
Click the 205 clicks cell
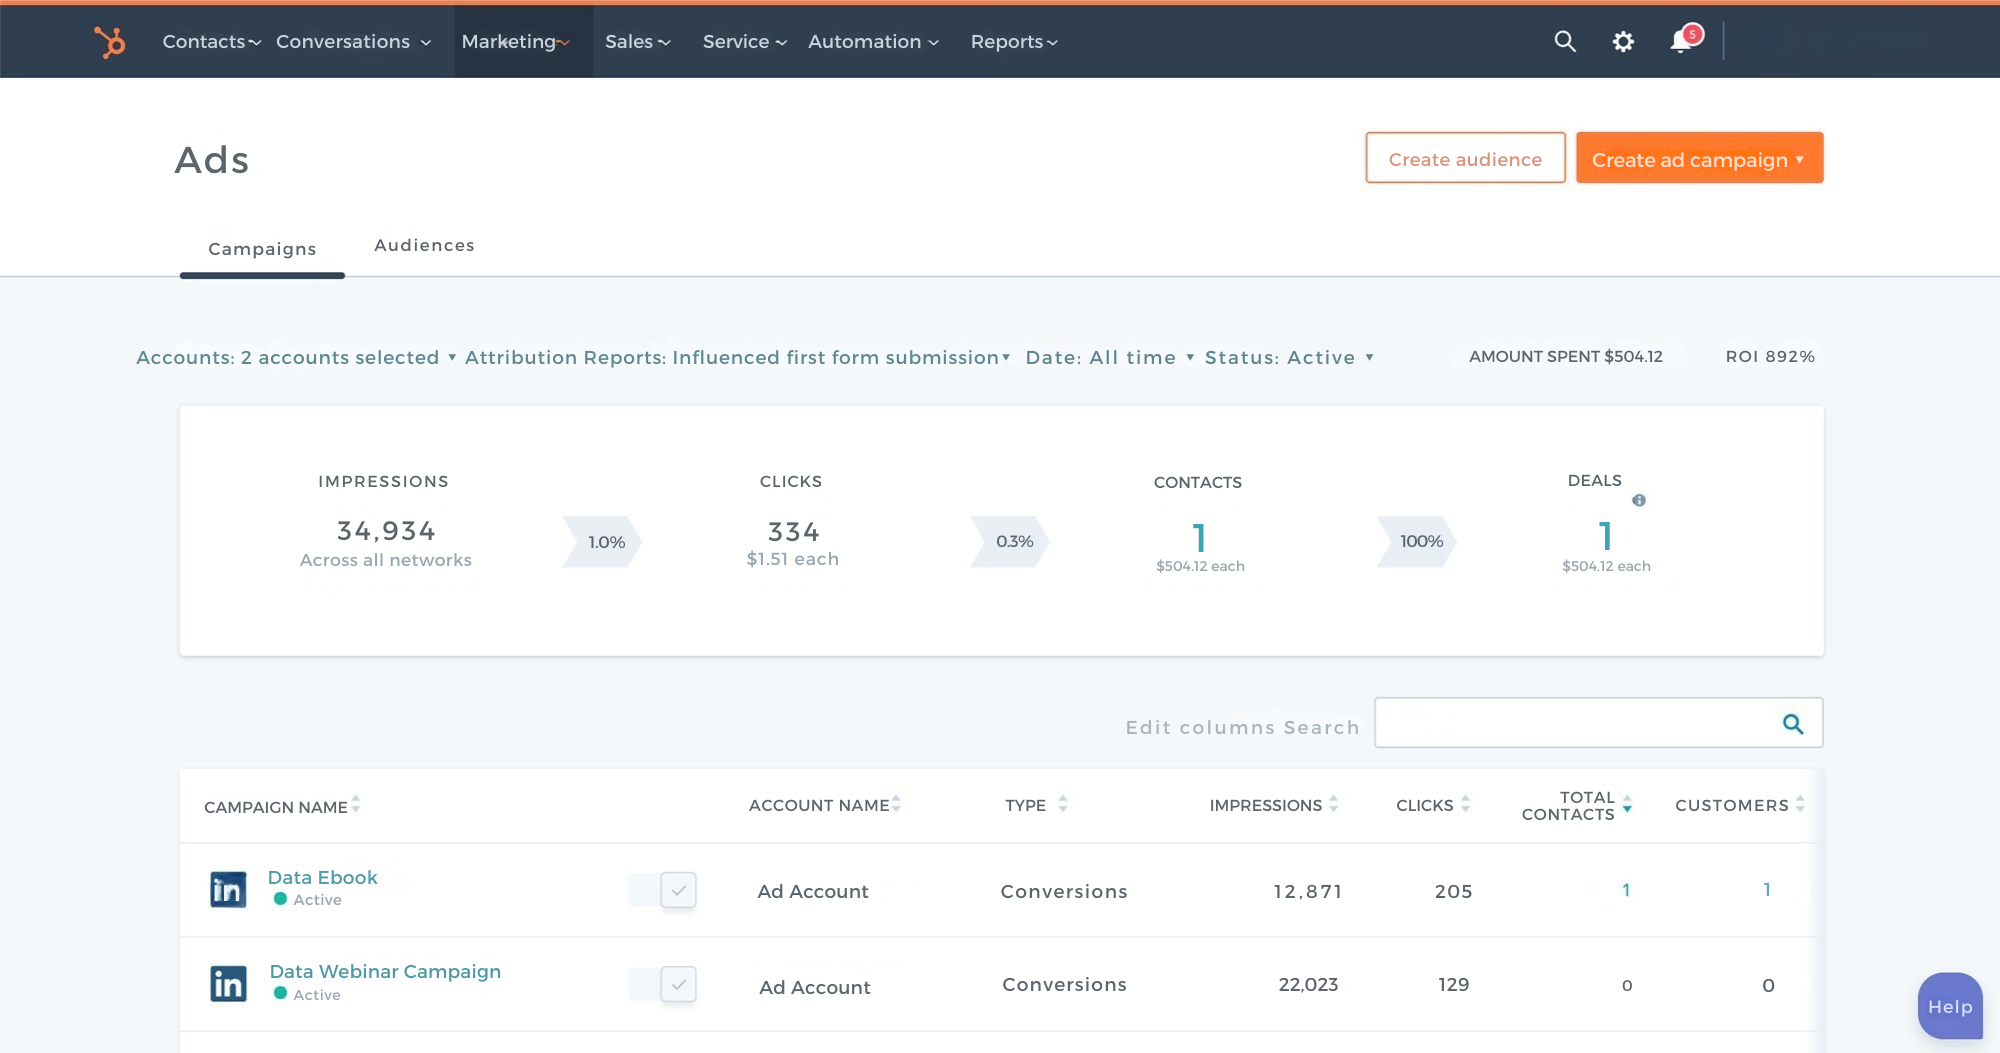coord(1453,891)
